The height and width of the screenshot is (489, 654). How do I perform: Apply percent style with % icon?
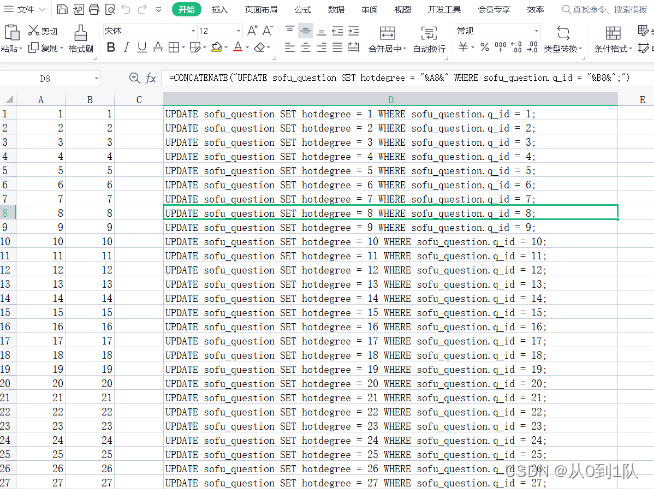tap(484, 47)
